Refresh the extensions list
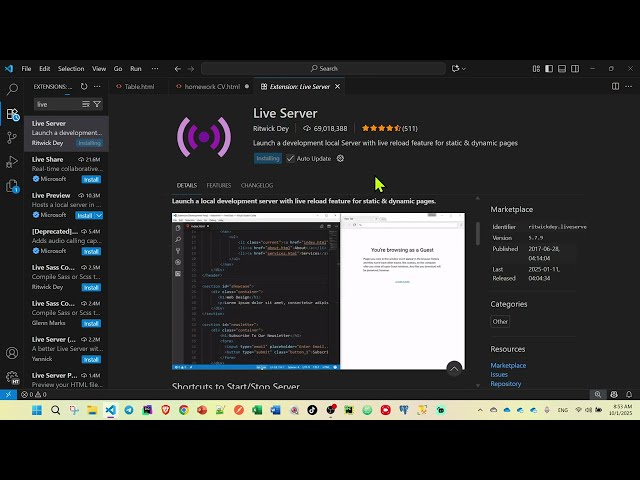Image resolution: width=640 pixels, height=480 pixels. coord(84,87)
